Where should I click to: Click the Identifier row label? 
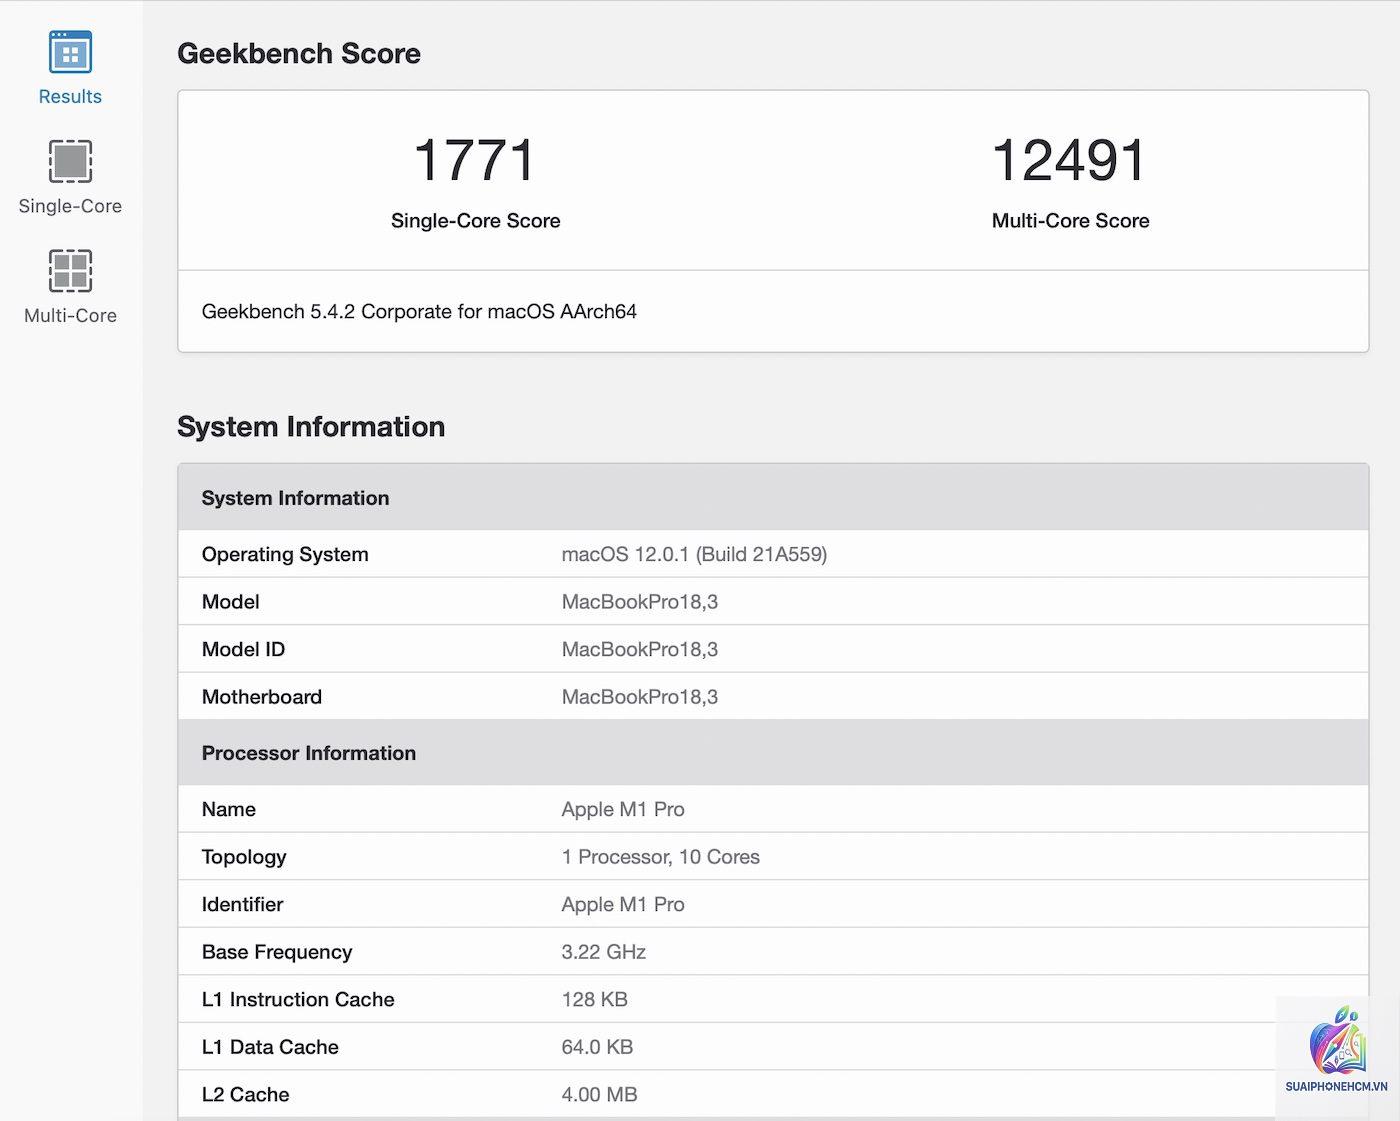[242, 905]
